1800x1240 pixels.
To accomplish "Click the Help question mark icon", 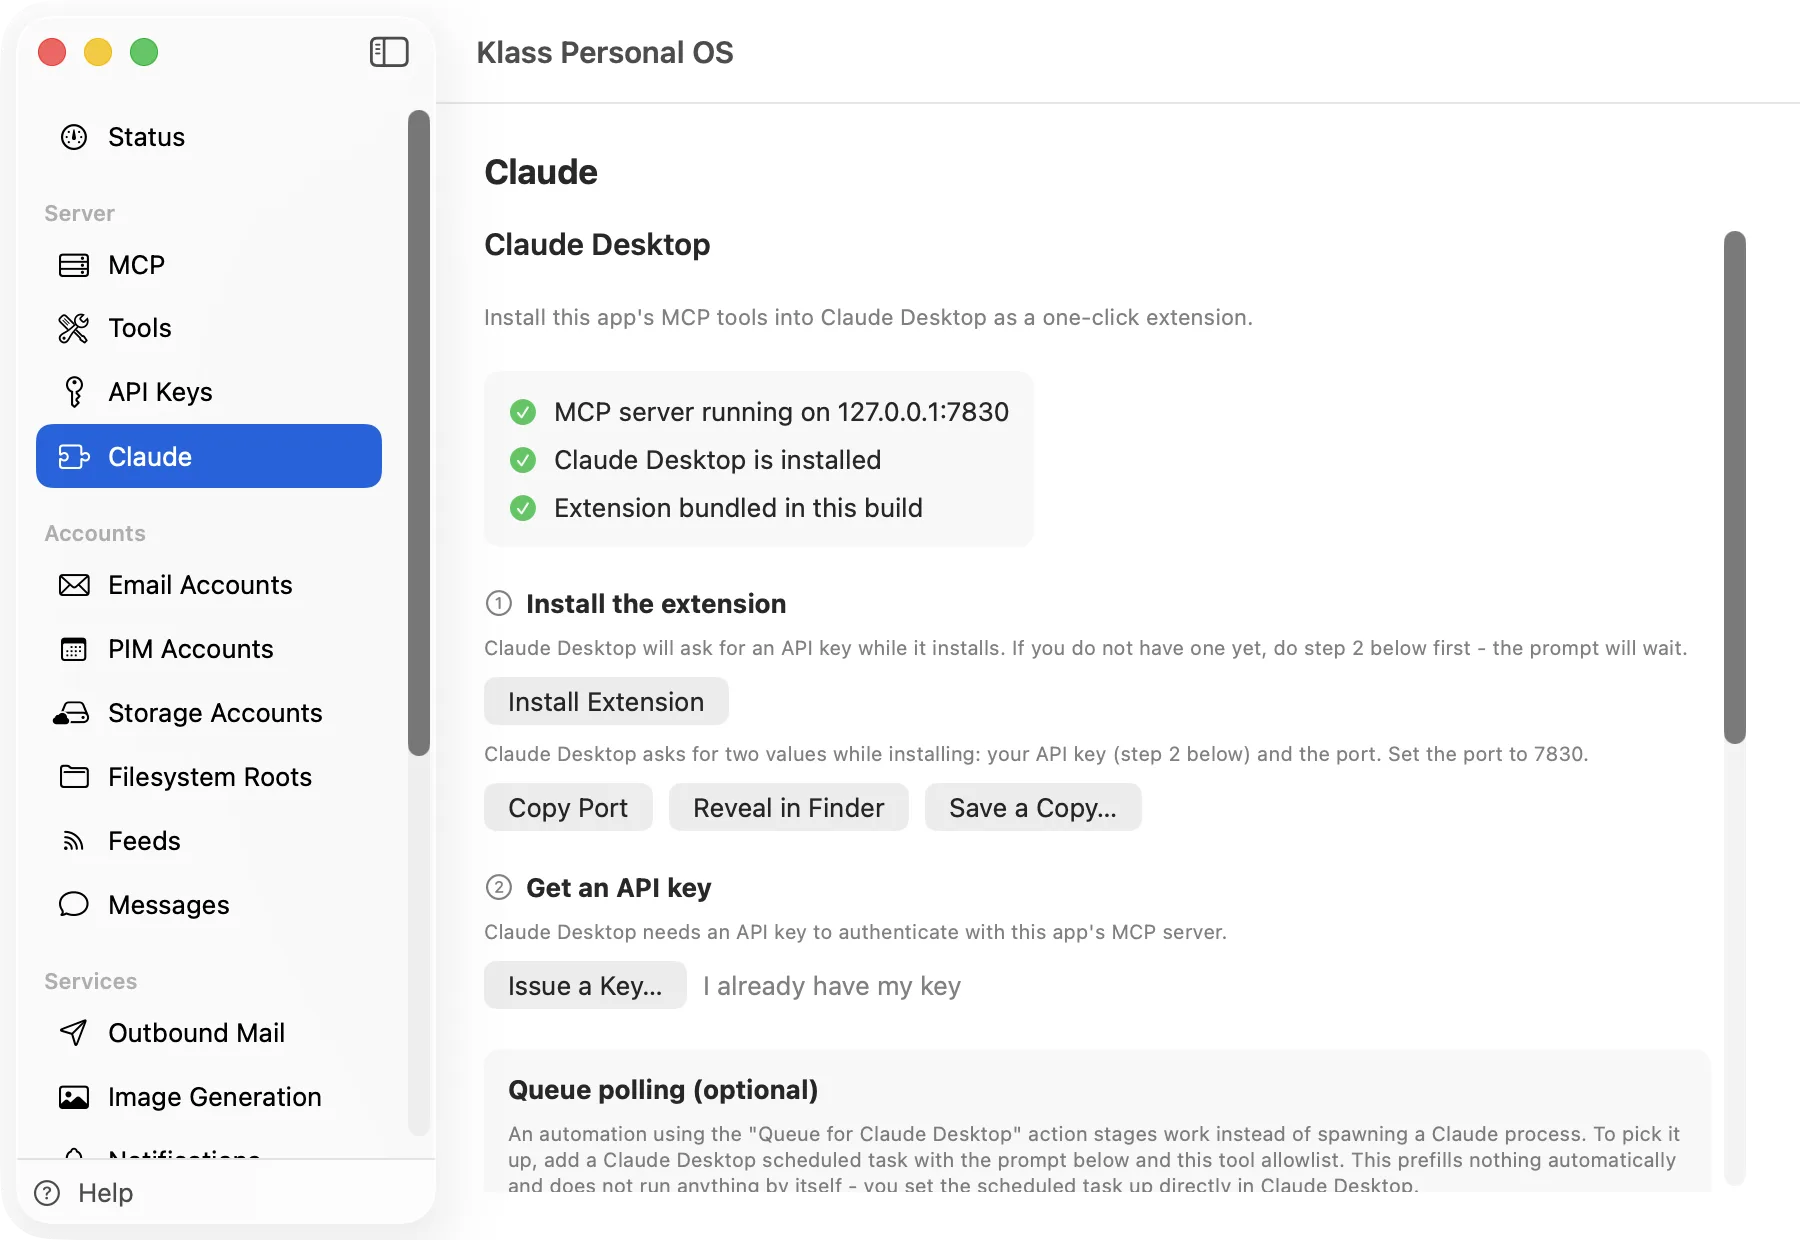I will click(x=47, y=1193).
